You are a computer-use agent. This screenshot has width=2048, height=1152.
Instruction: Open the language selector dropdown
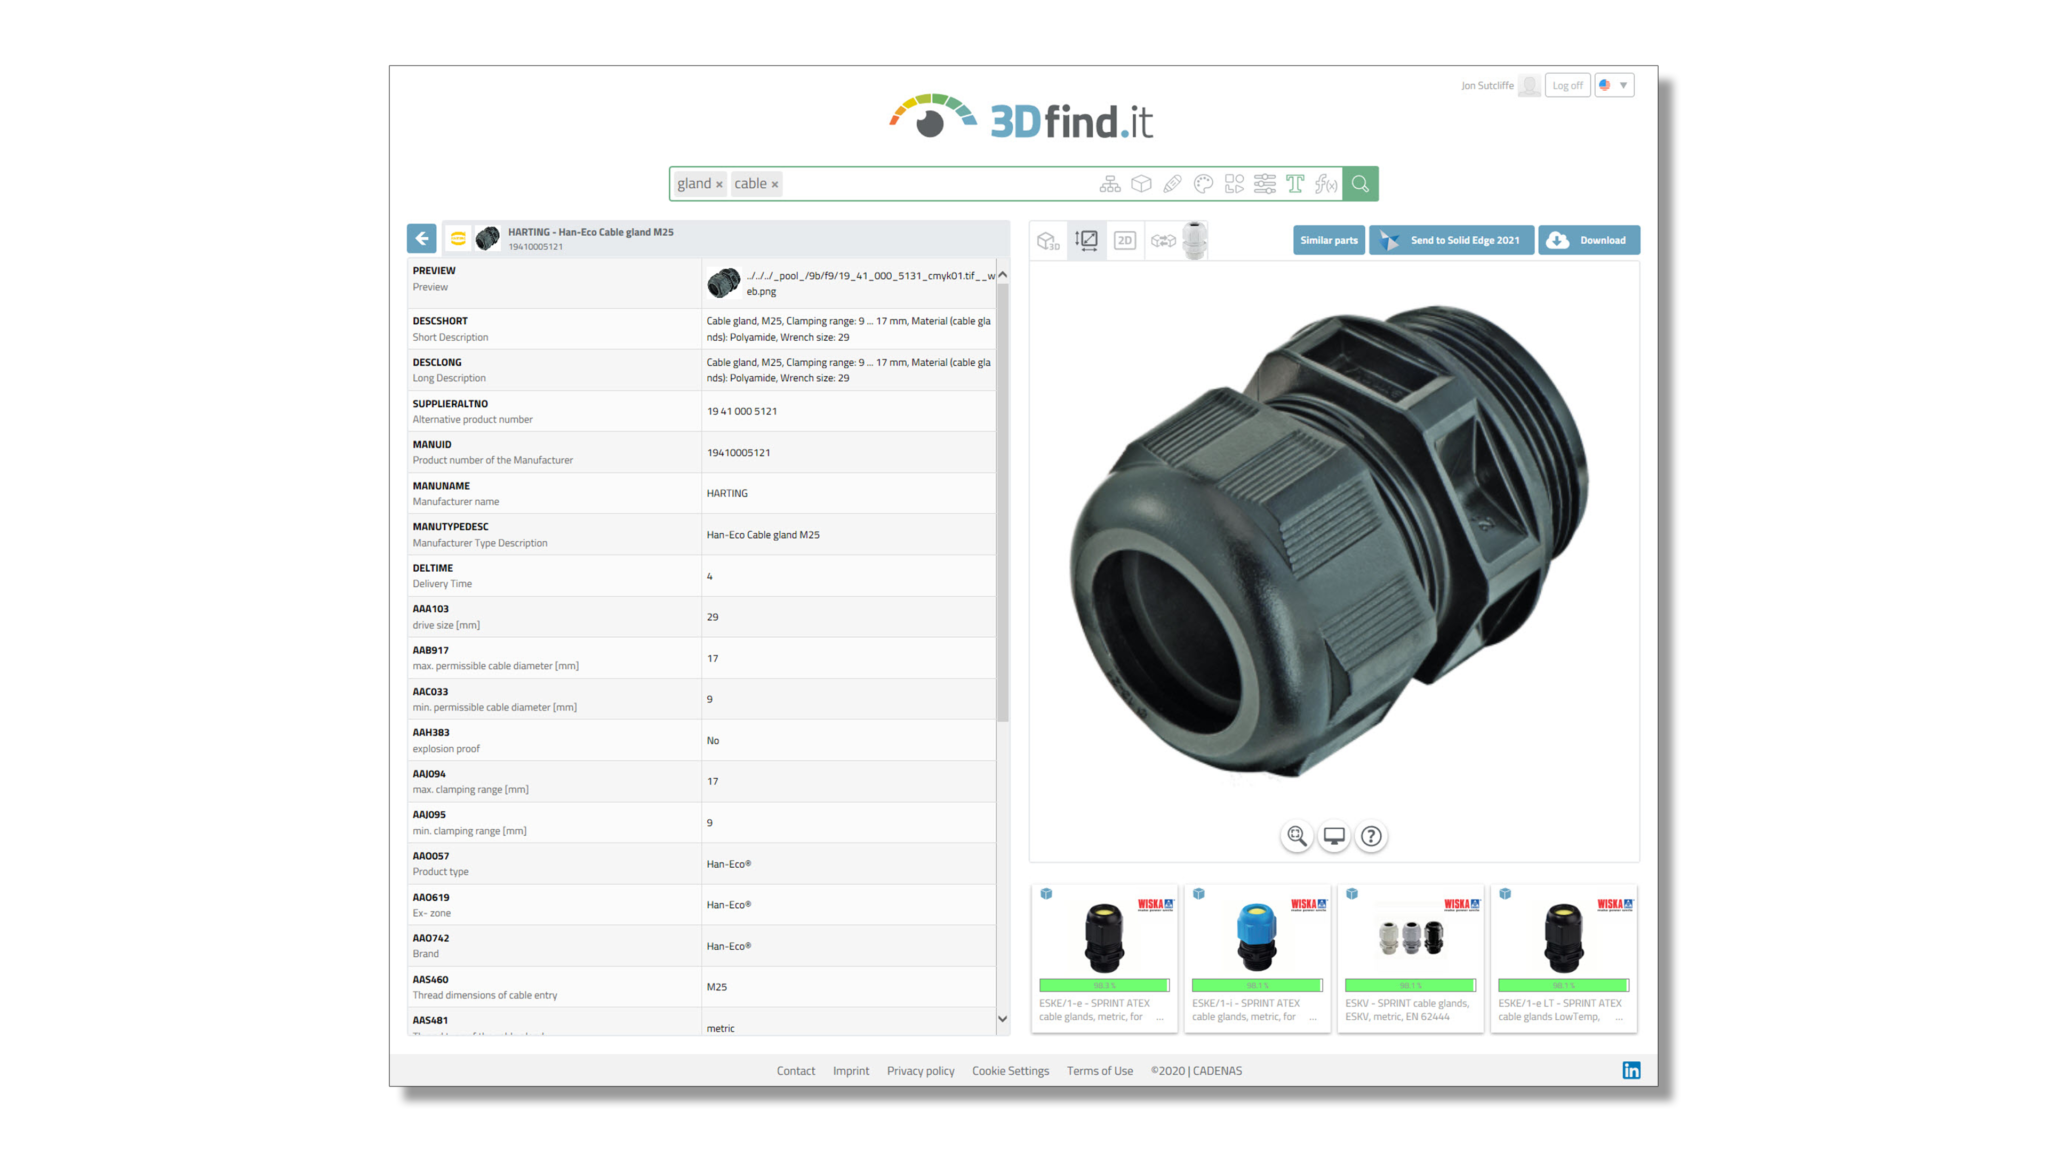(1613, 85)
